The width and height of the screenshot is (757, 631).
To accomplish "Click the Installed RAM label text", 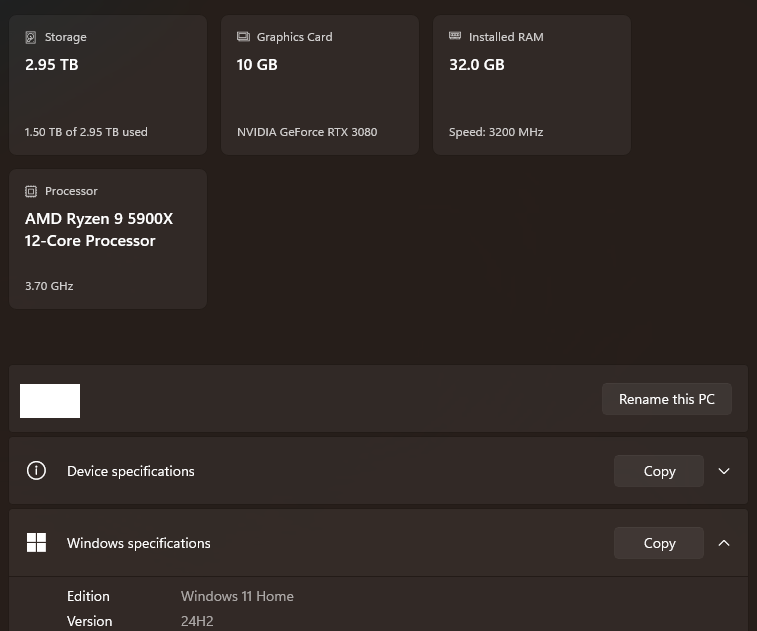I will (x=506, y=37).
